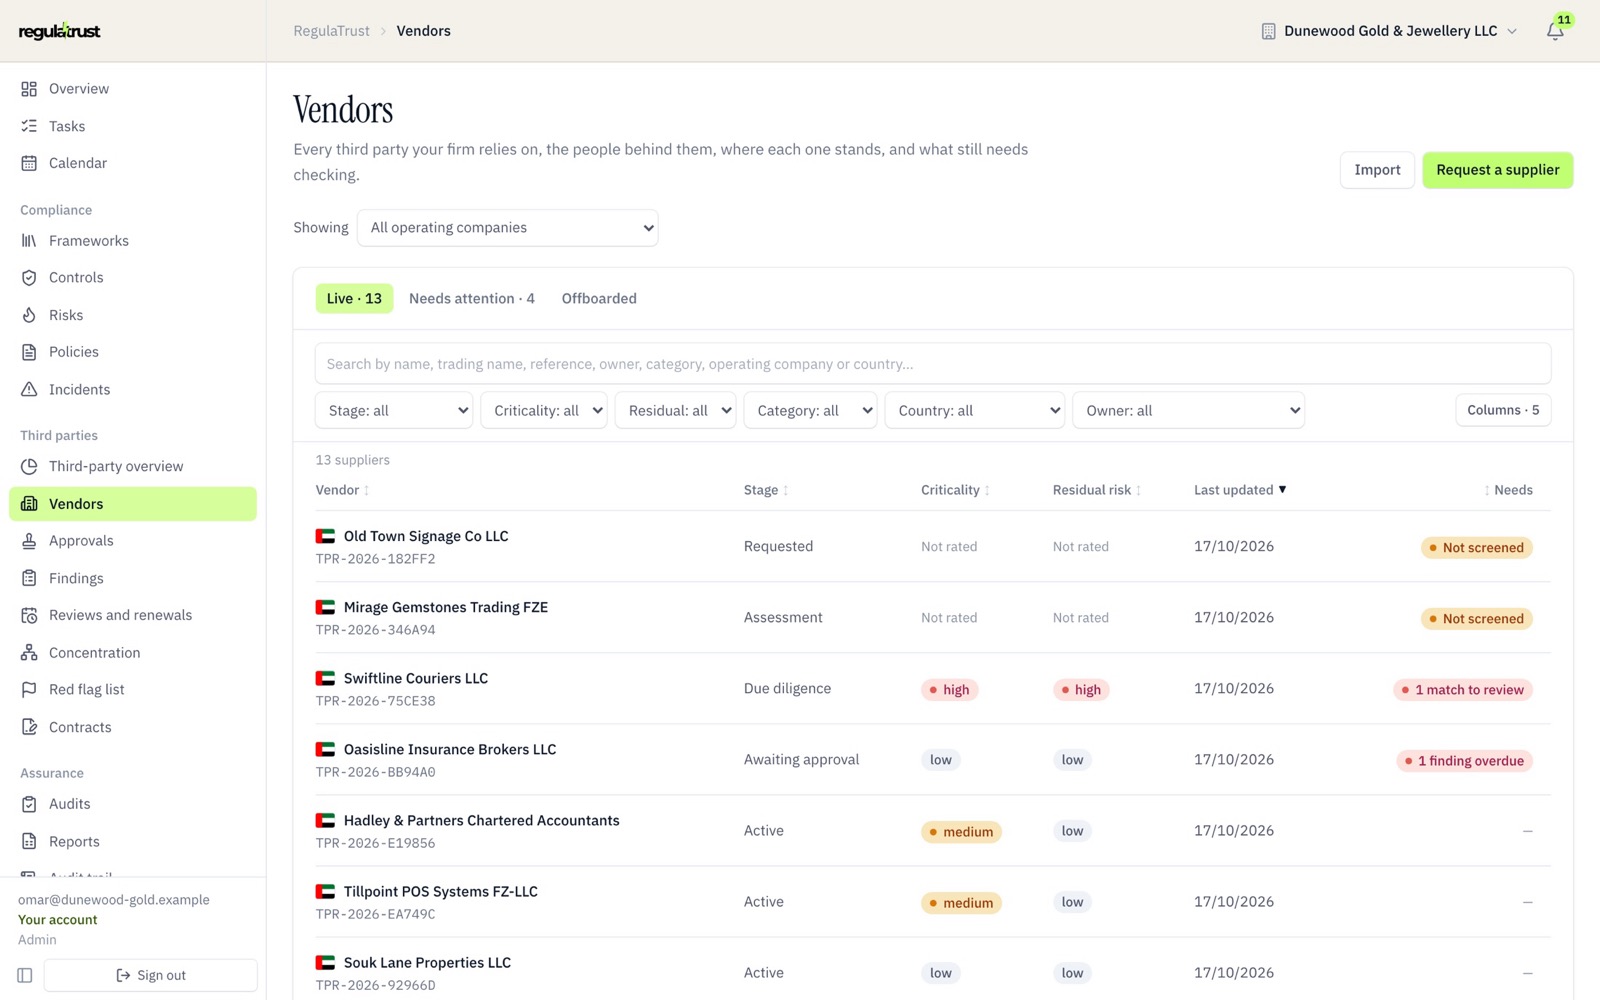Click the Controls shield icon
The height and width of the screenshot is (1000, 1600).
(29, 278)
